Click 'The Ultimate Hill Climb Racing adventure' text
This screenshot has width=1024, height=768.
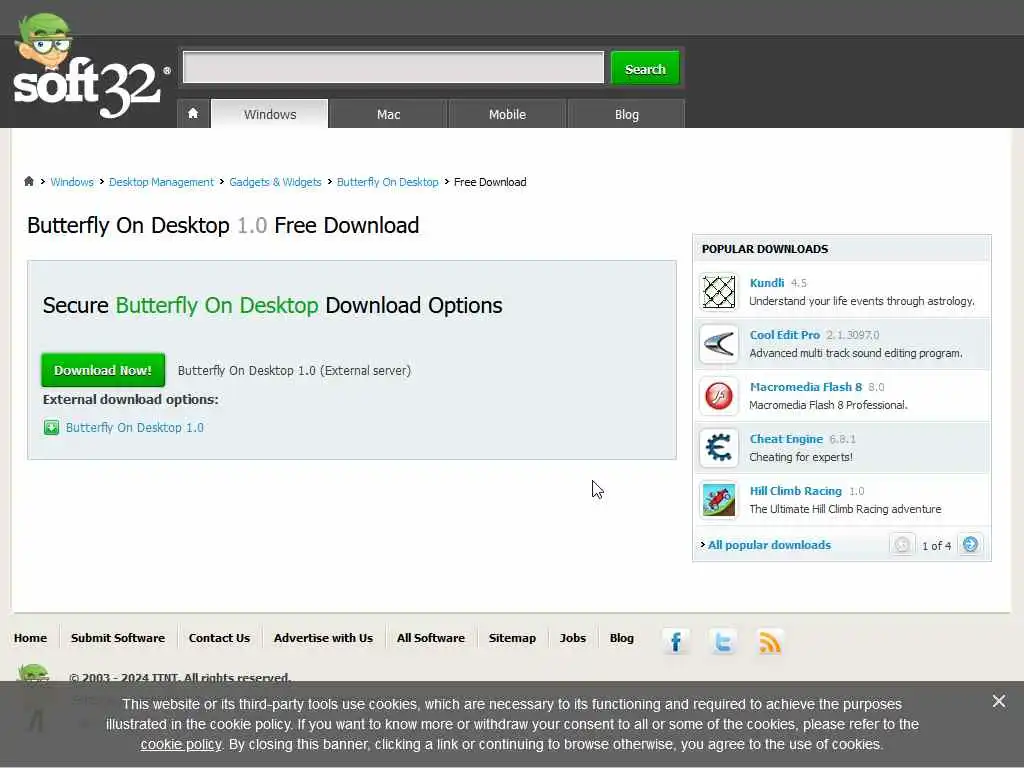point(845,509)
